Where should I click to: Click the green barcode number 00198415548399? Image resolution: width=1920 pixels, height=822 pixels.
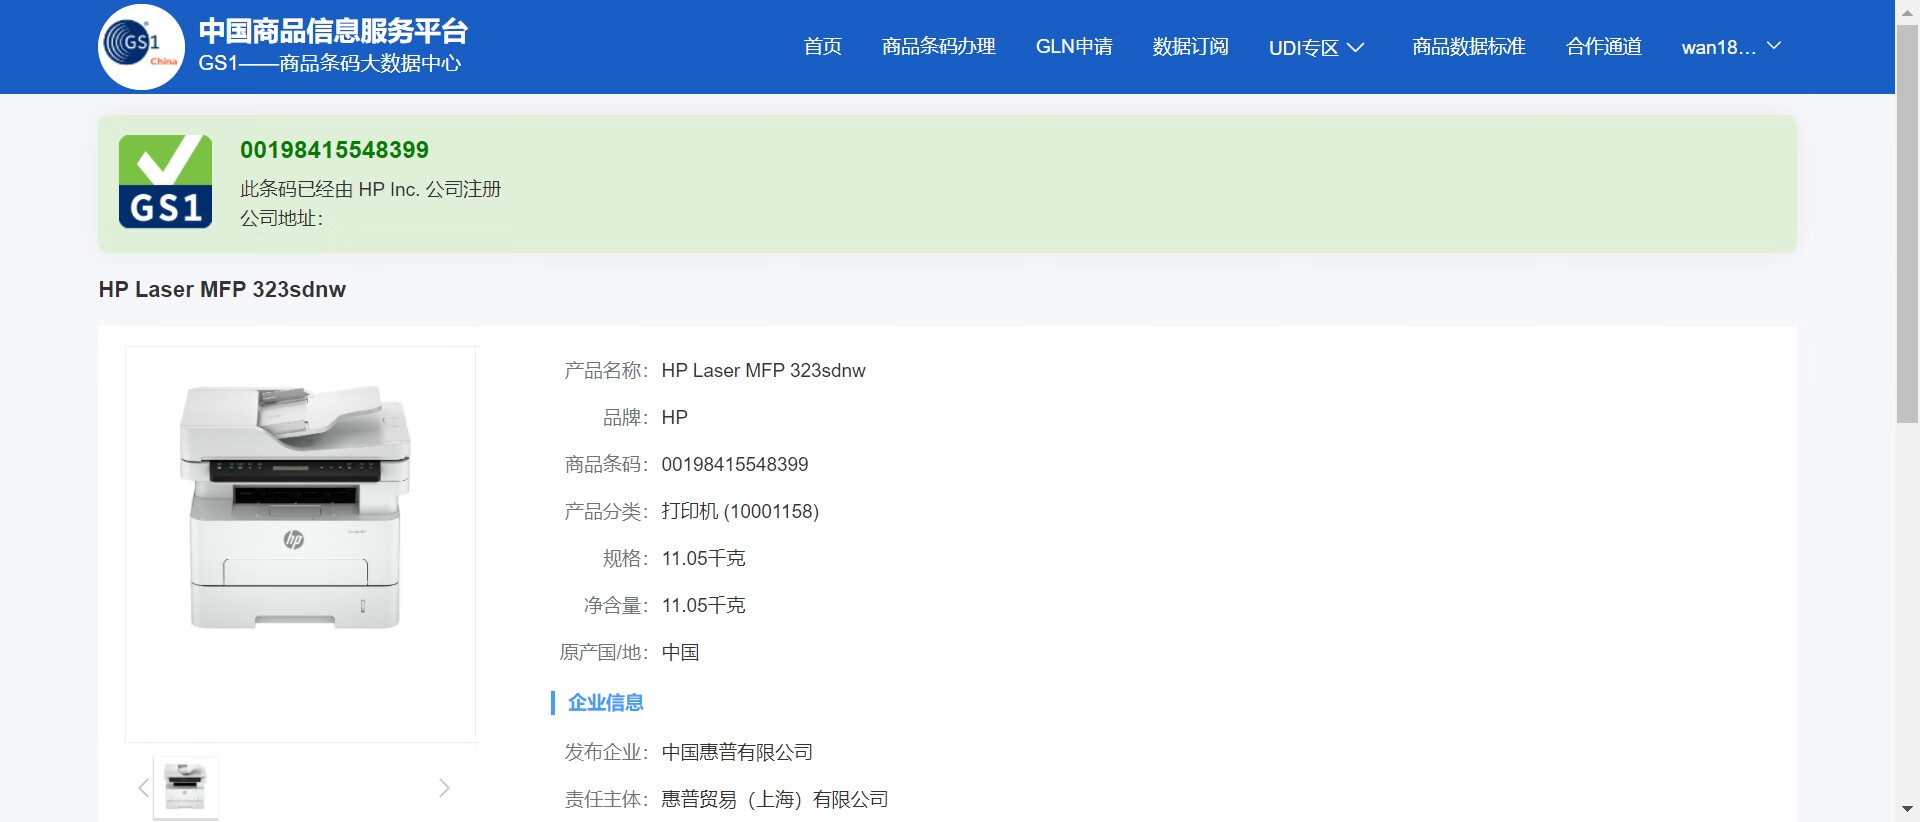click(334, 150)
